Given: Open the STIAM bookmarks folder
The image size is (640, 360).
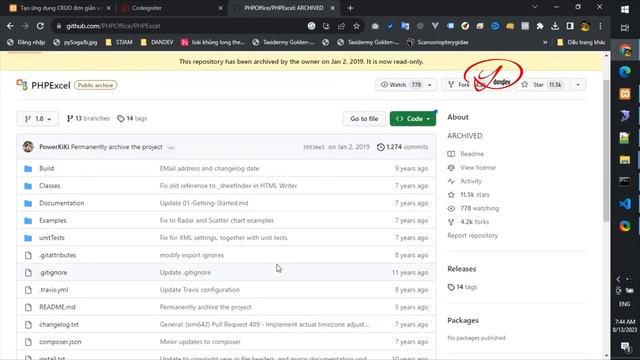Looking at the screenshot, I should tap(119, 42).
